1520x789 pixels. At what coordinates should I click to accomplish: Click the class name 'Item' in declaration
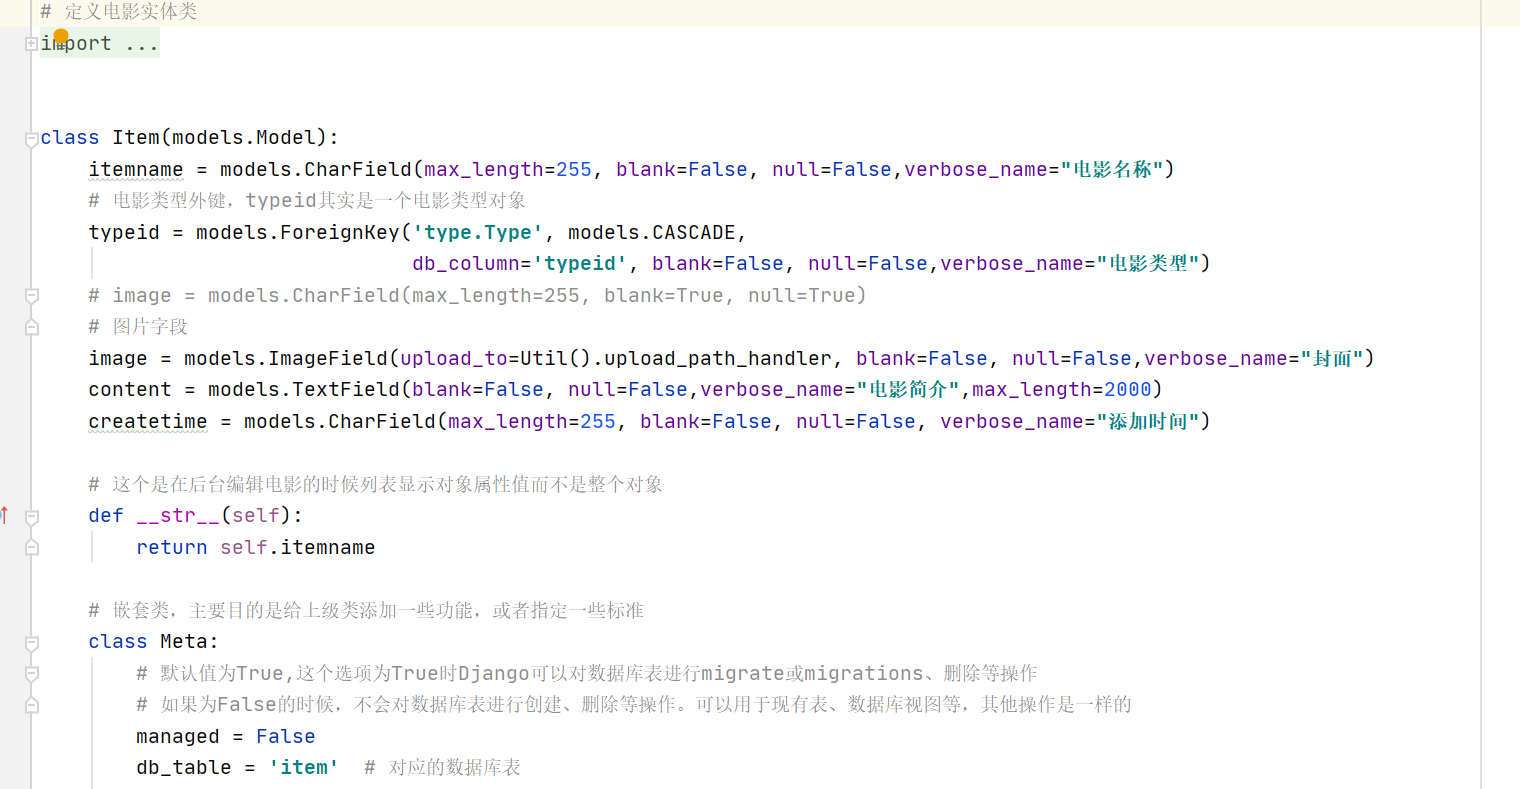[136, 137]
